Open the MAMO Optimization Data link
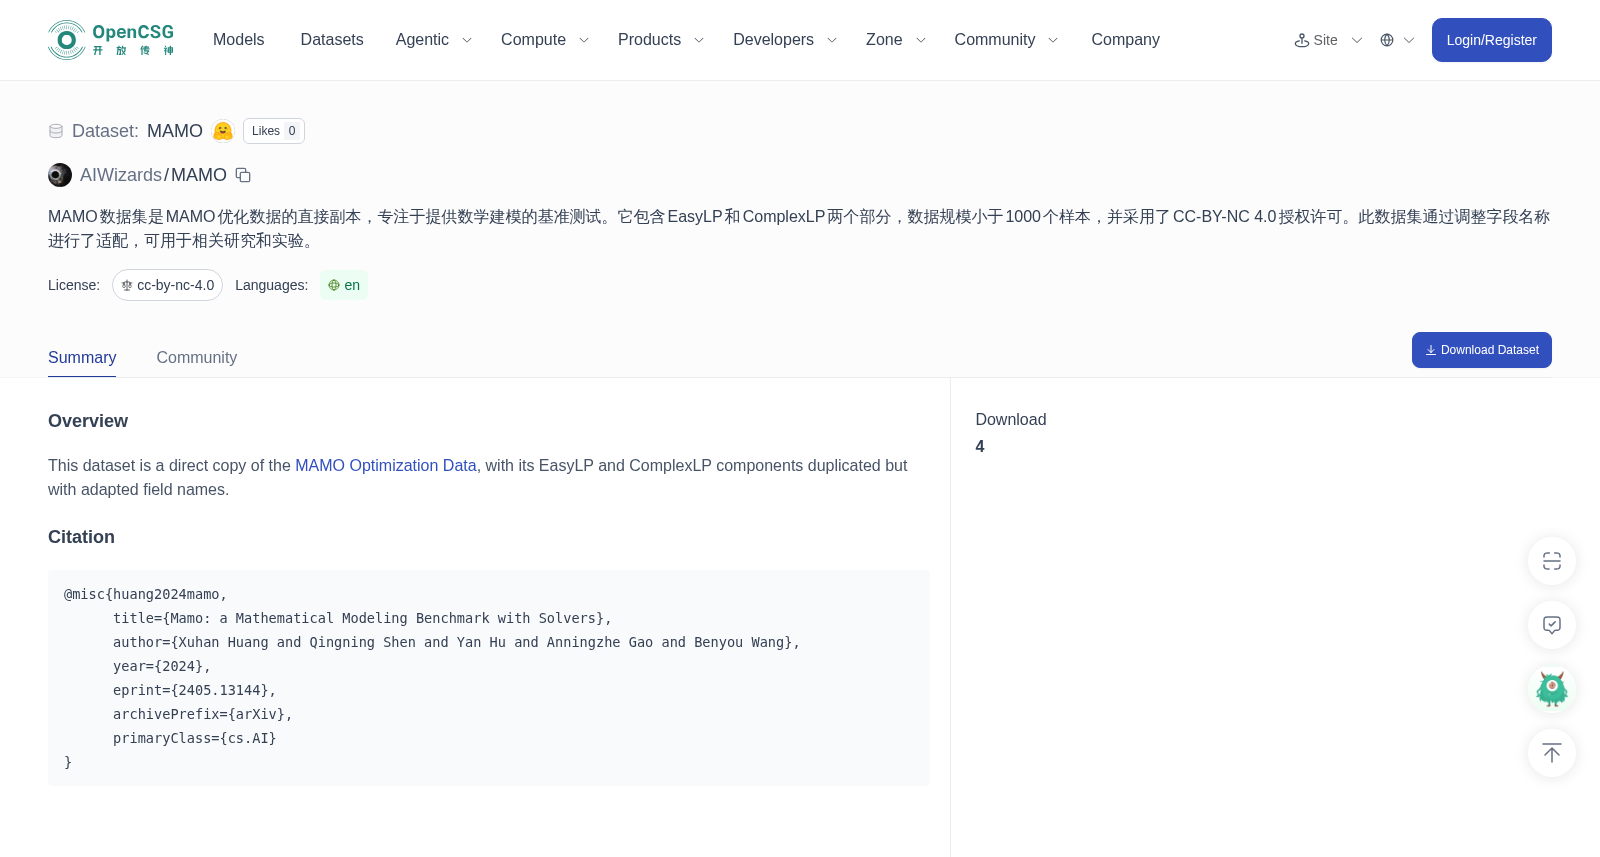The width and height of the screenshot is (1600, 857). [386, 465]
